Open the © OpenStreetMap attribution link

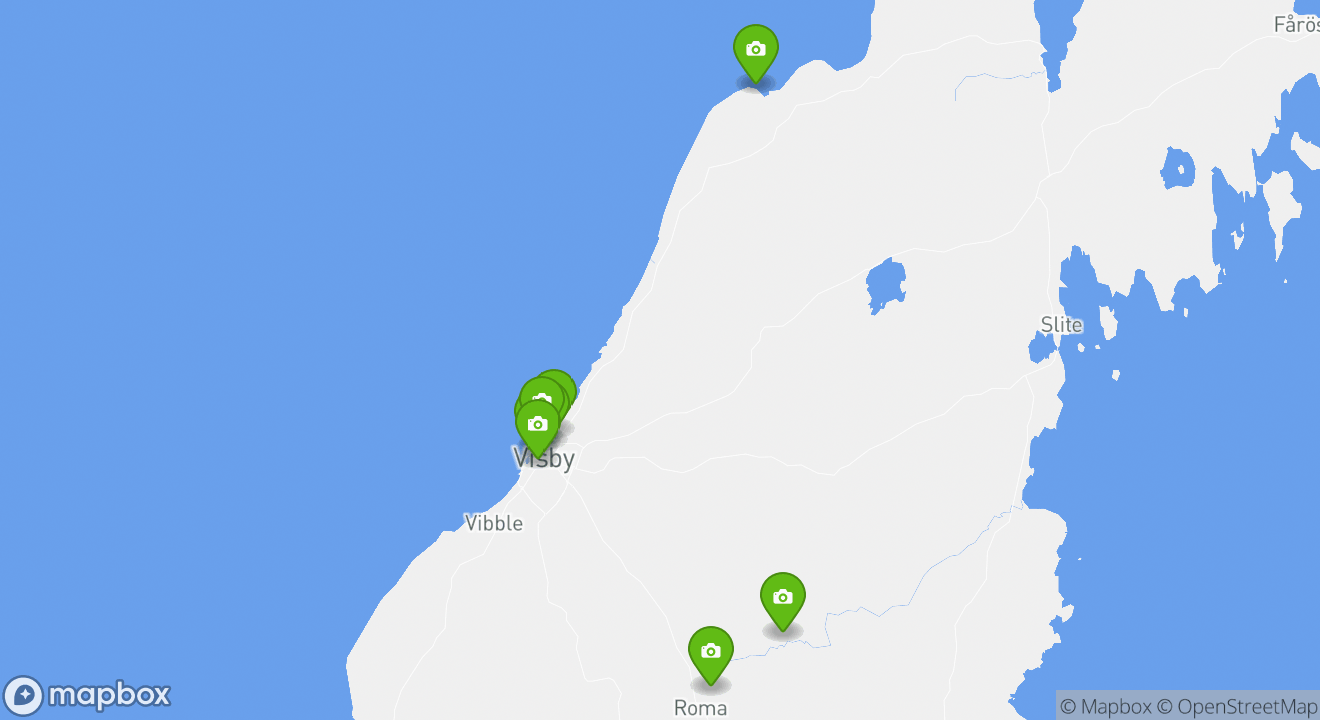click(x=1238, y=707)
